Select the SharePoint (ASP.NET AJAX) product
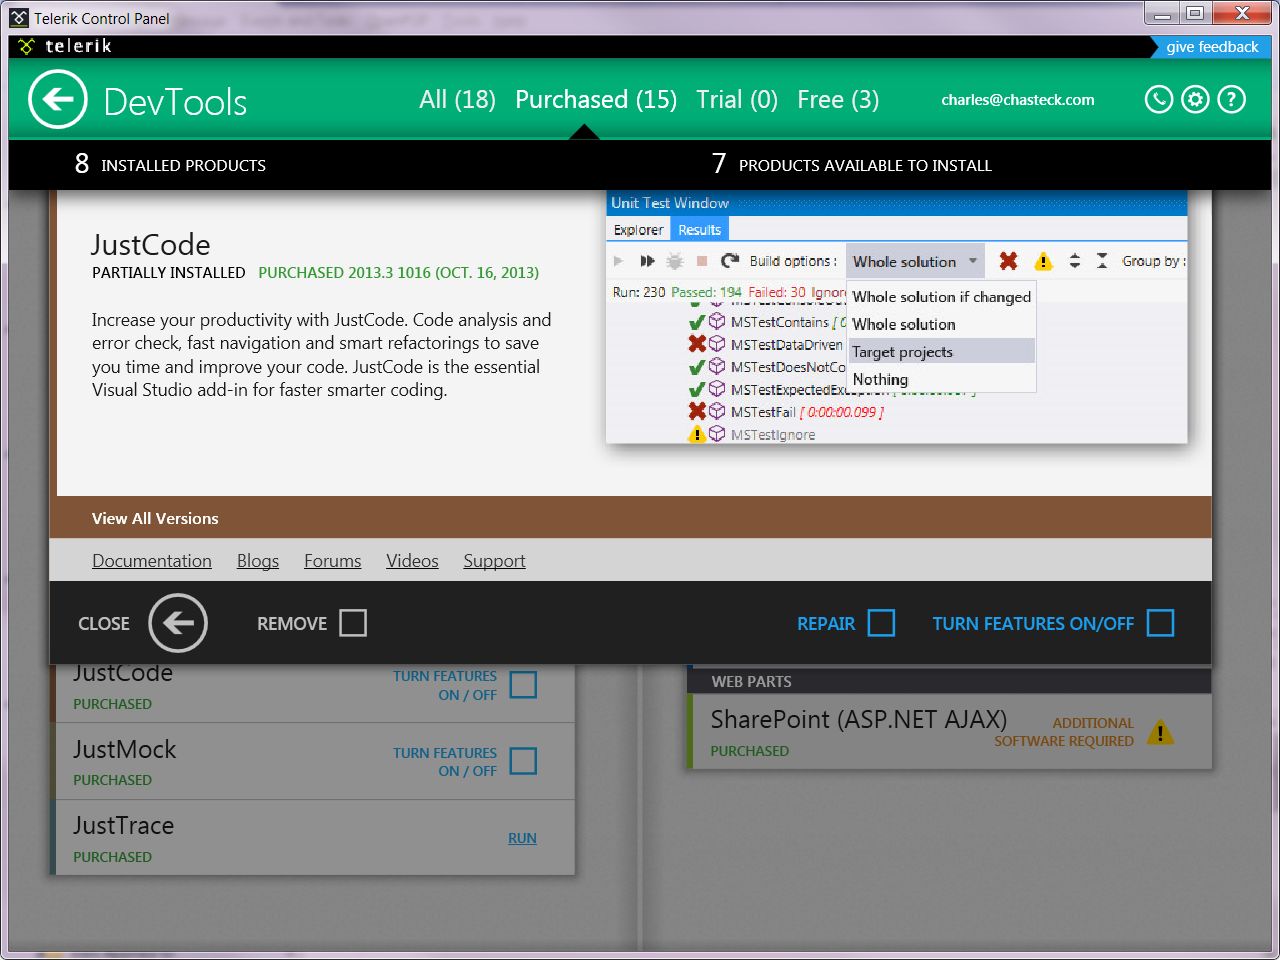 pos(949,731)
